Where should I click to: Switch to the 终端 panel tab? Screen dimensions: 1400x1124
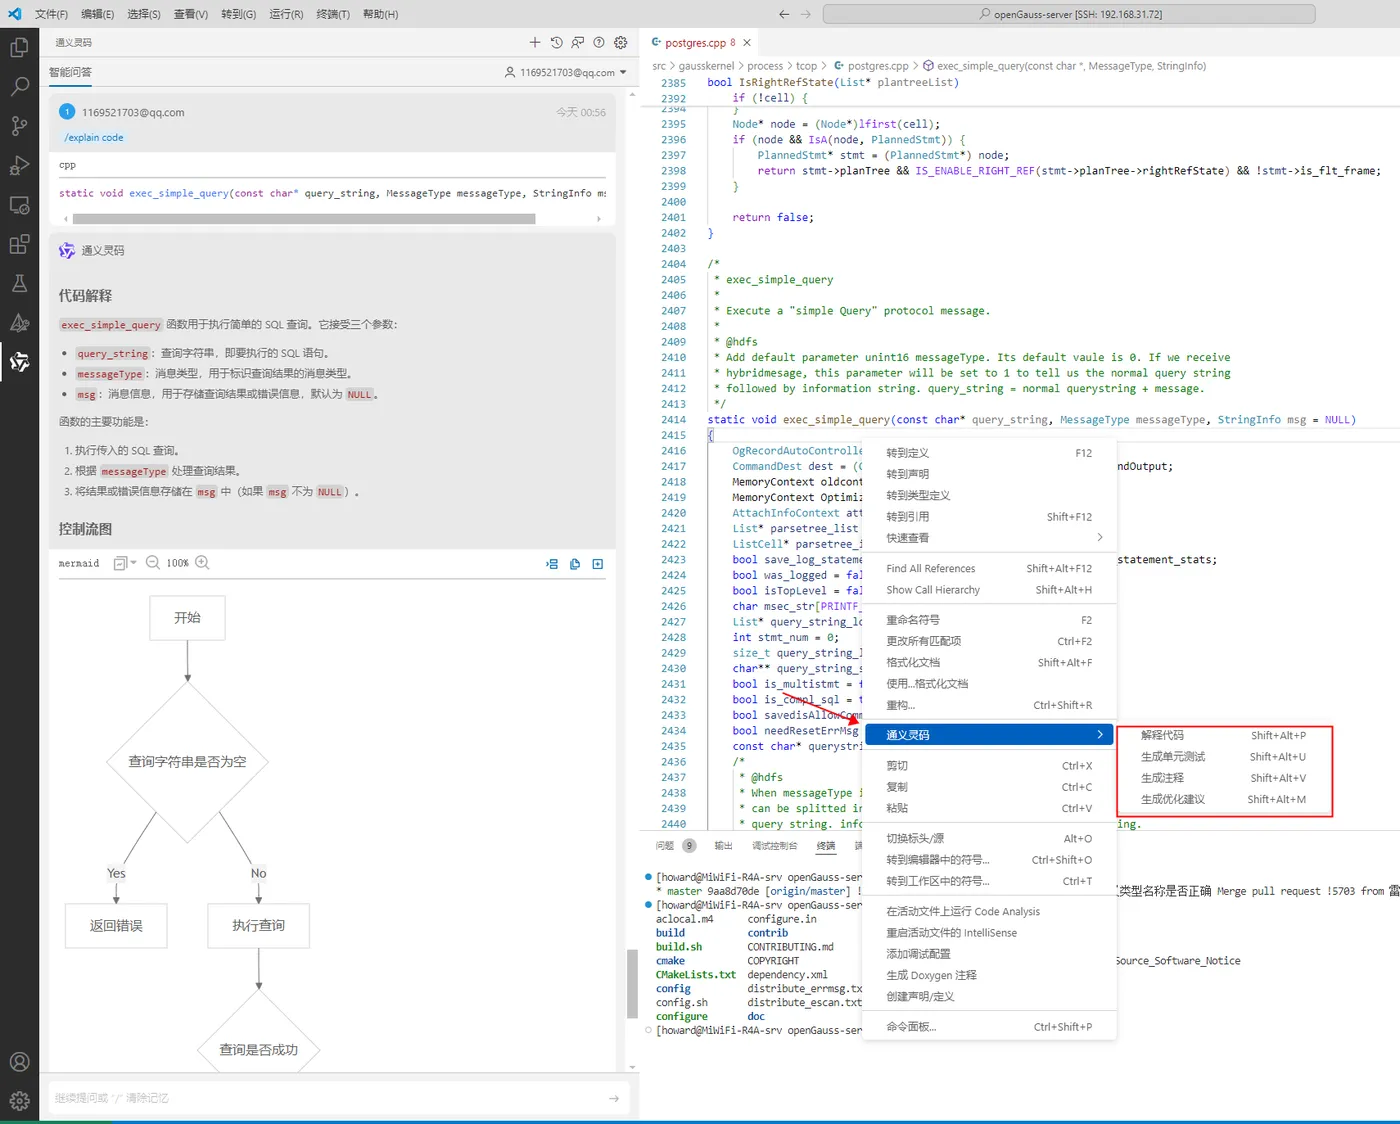click(826, 846)
